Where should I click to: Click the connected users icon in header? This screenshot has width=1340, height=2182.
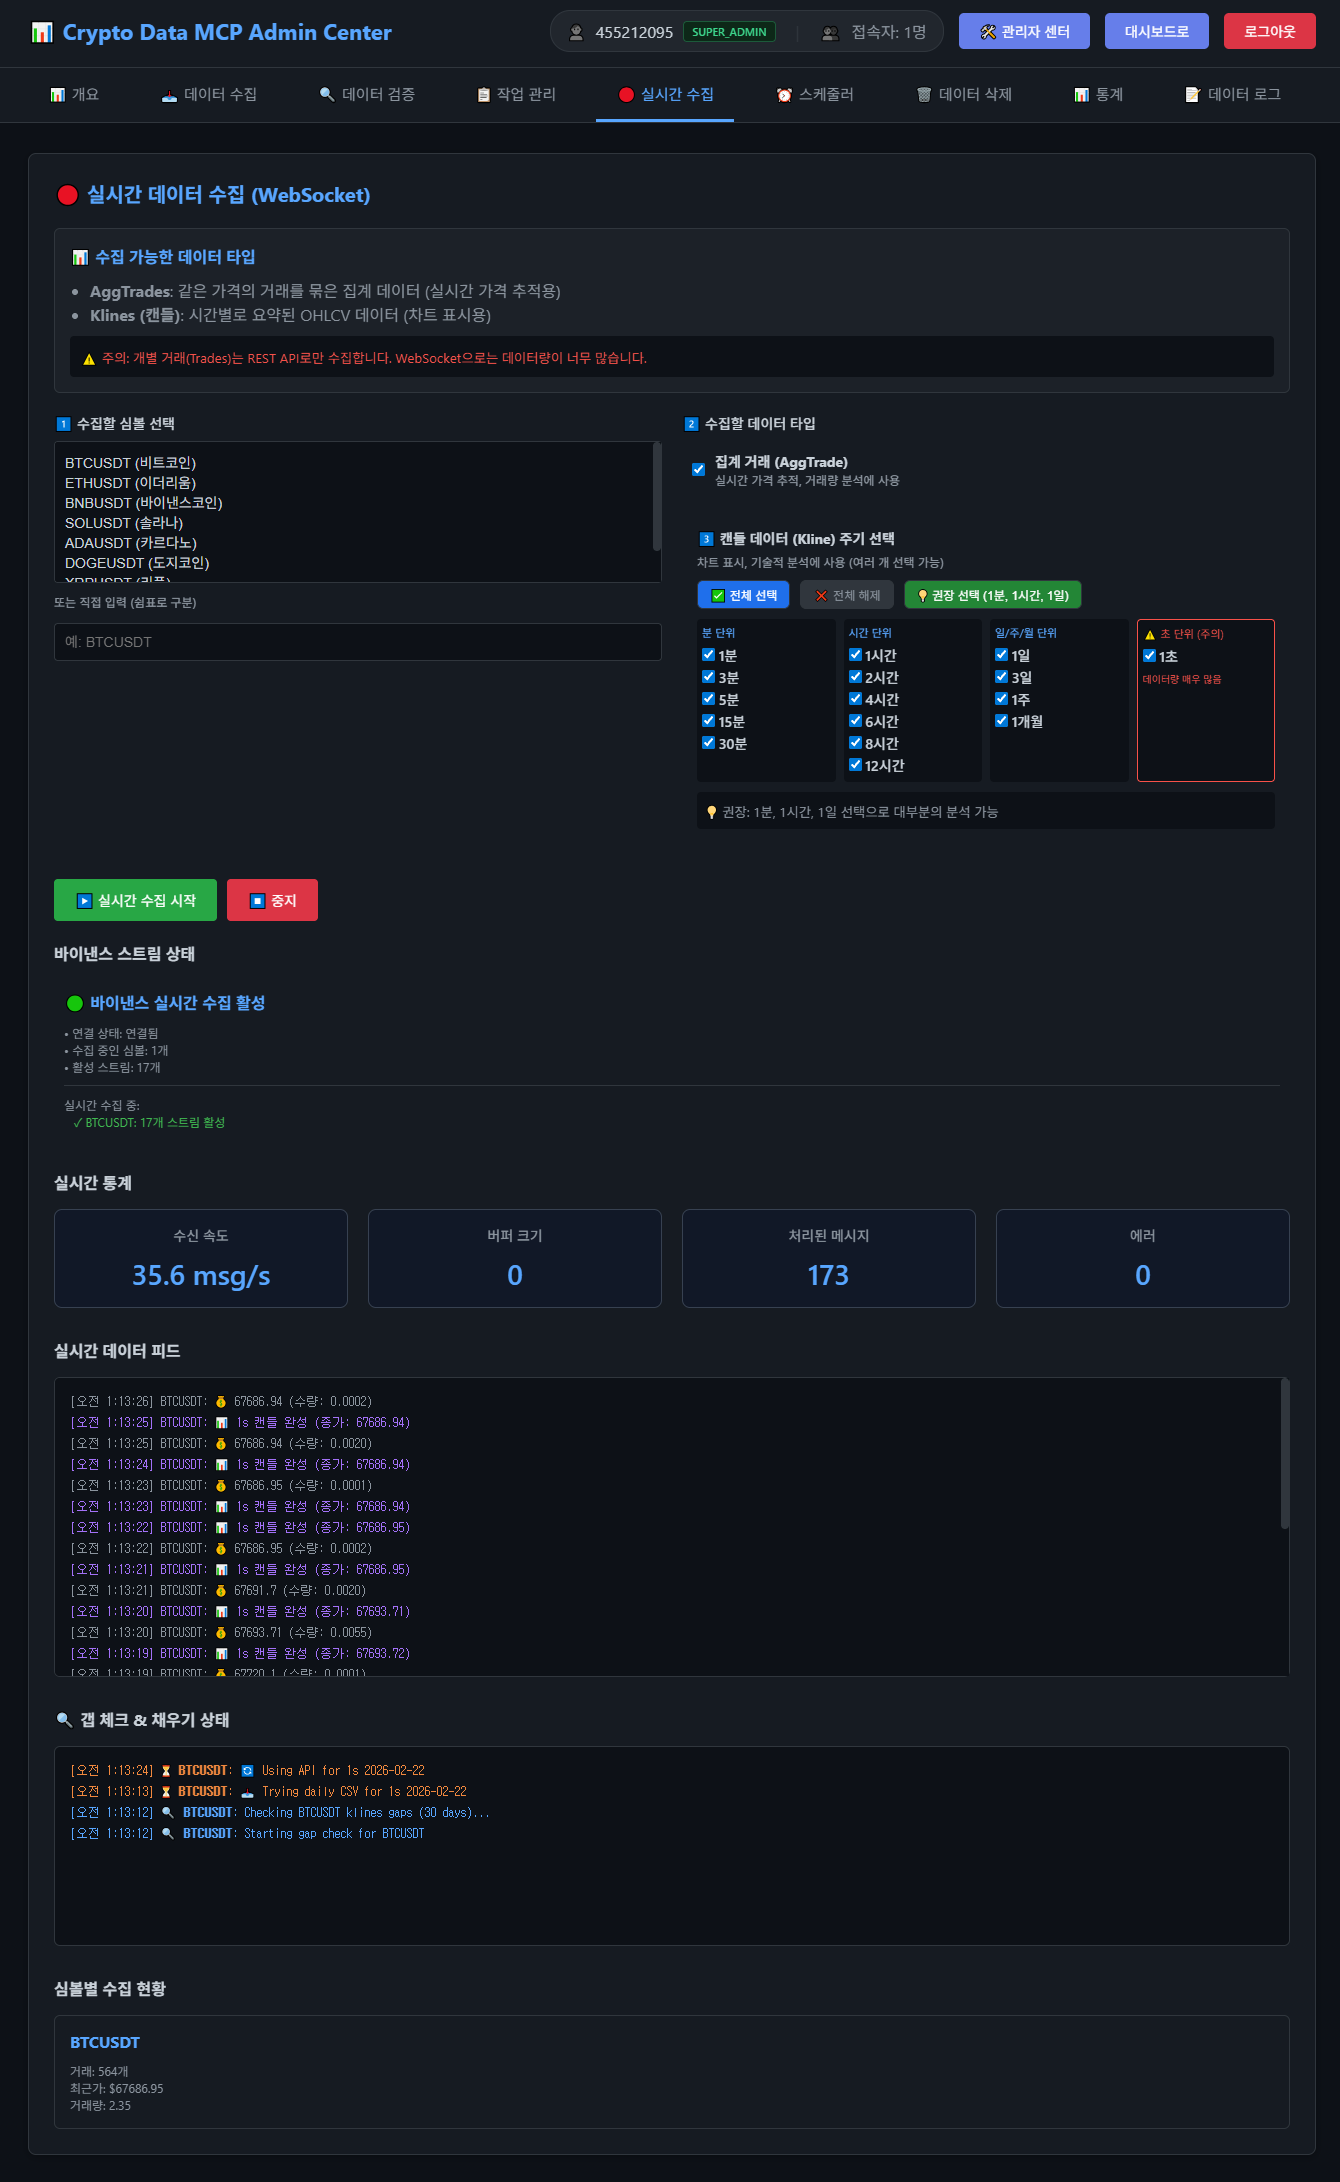tap(830, 33)
